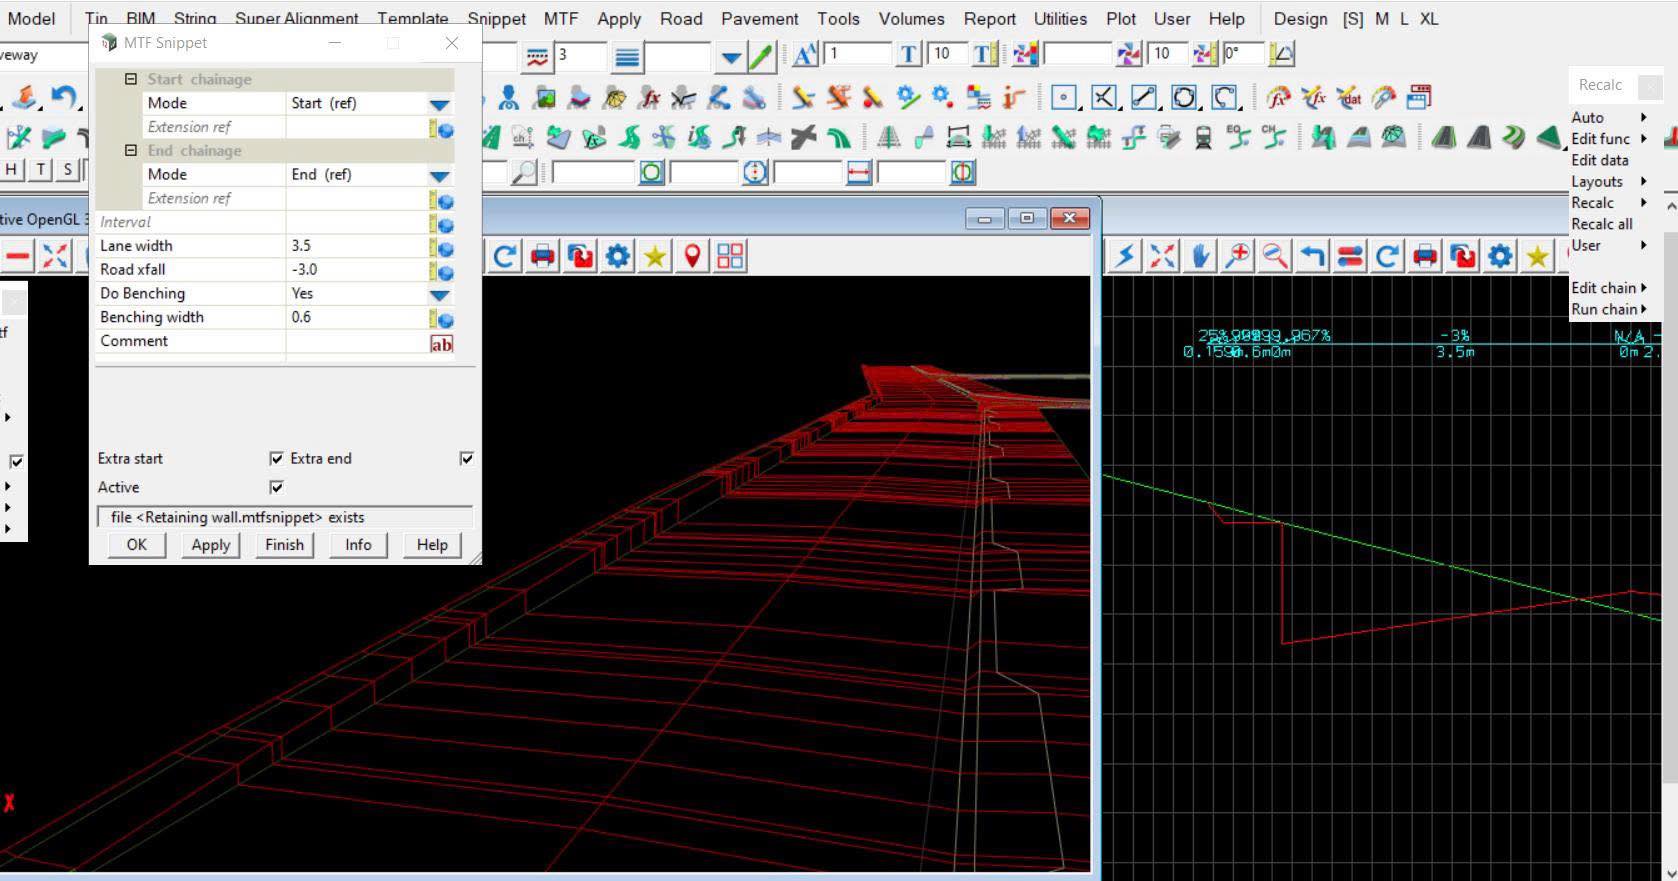Viewport: 1678px width, 881px height.
Task: Collapse the Start chainage group
Action: [x=131, y=79]
